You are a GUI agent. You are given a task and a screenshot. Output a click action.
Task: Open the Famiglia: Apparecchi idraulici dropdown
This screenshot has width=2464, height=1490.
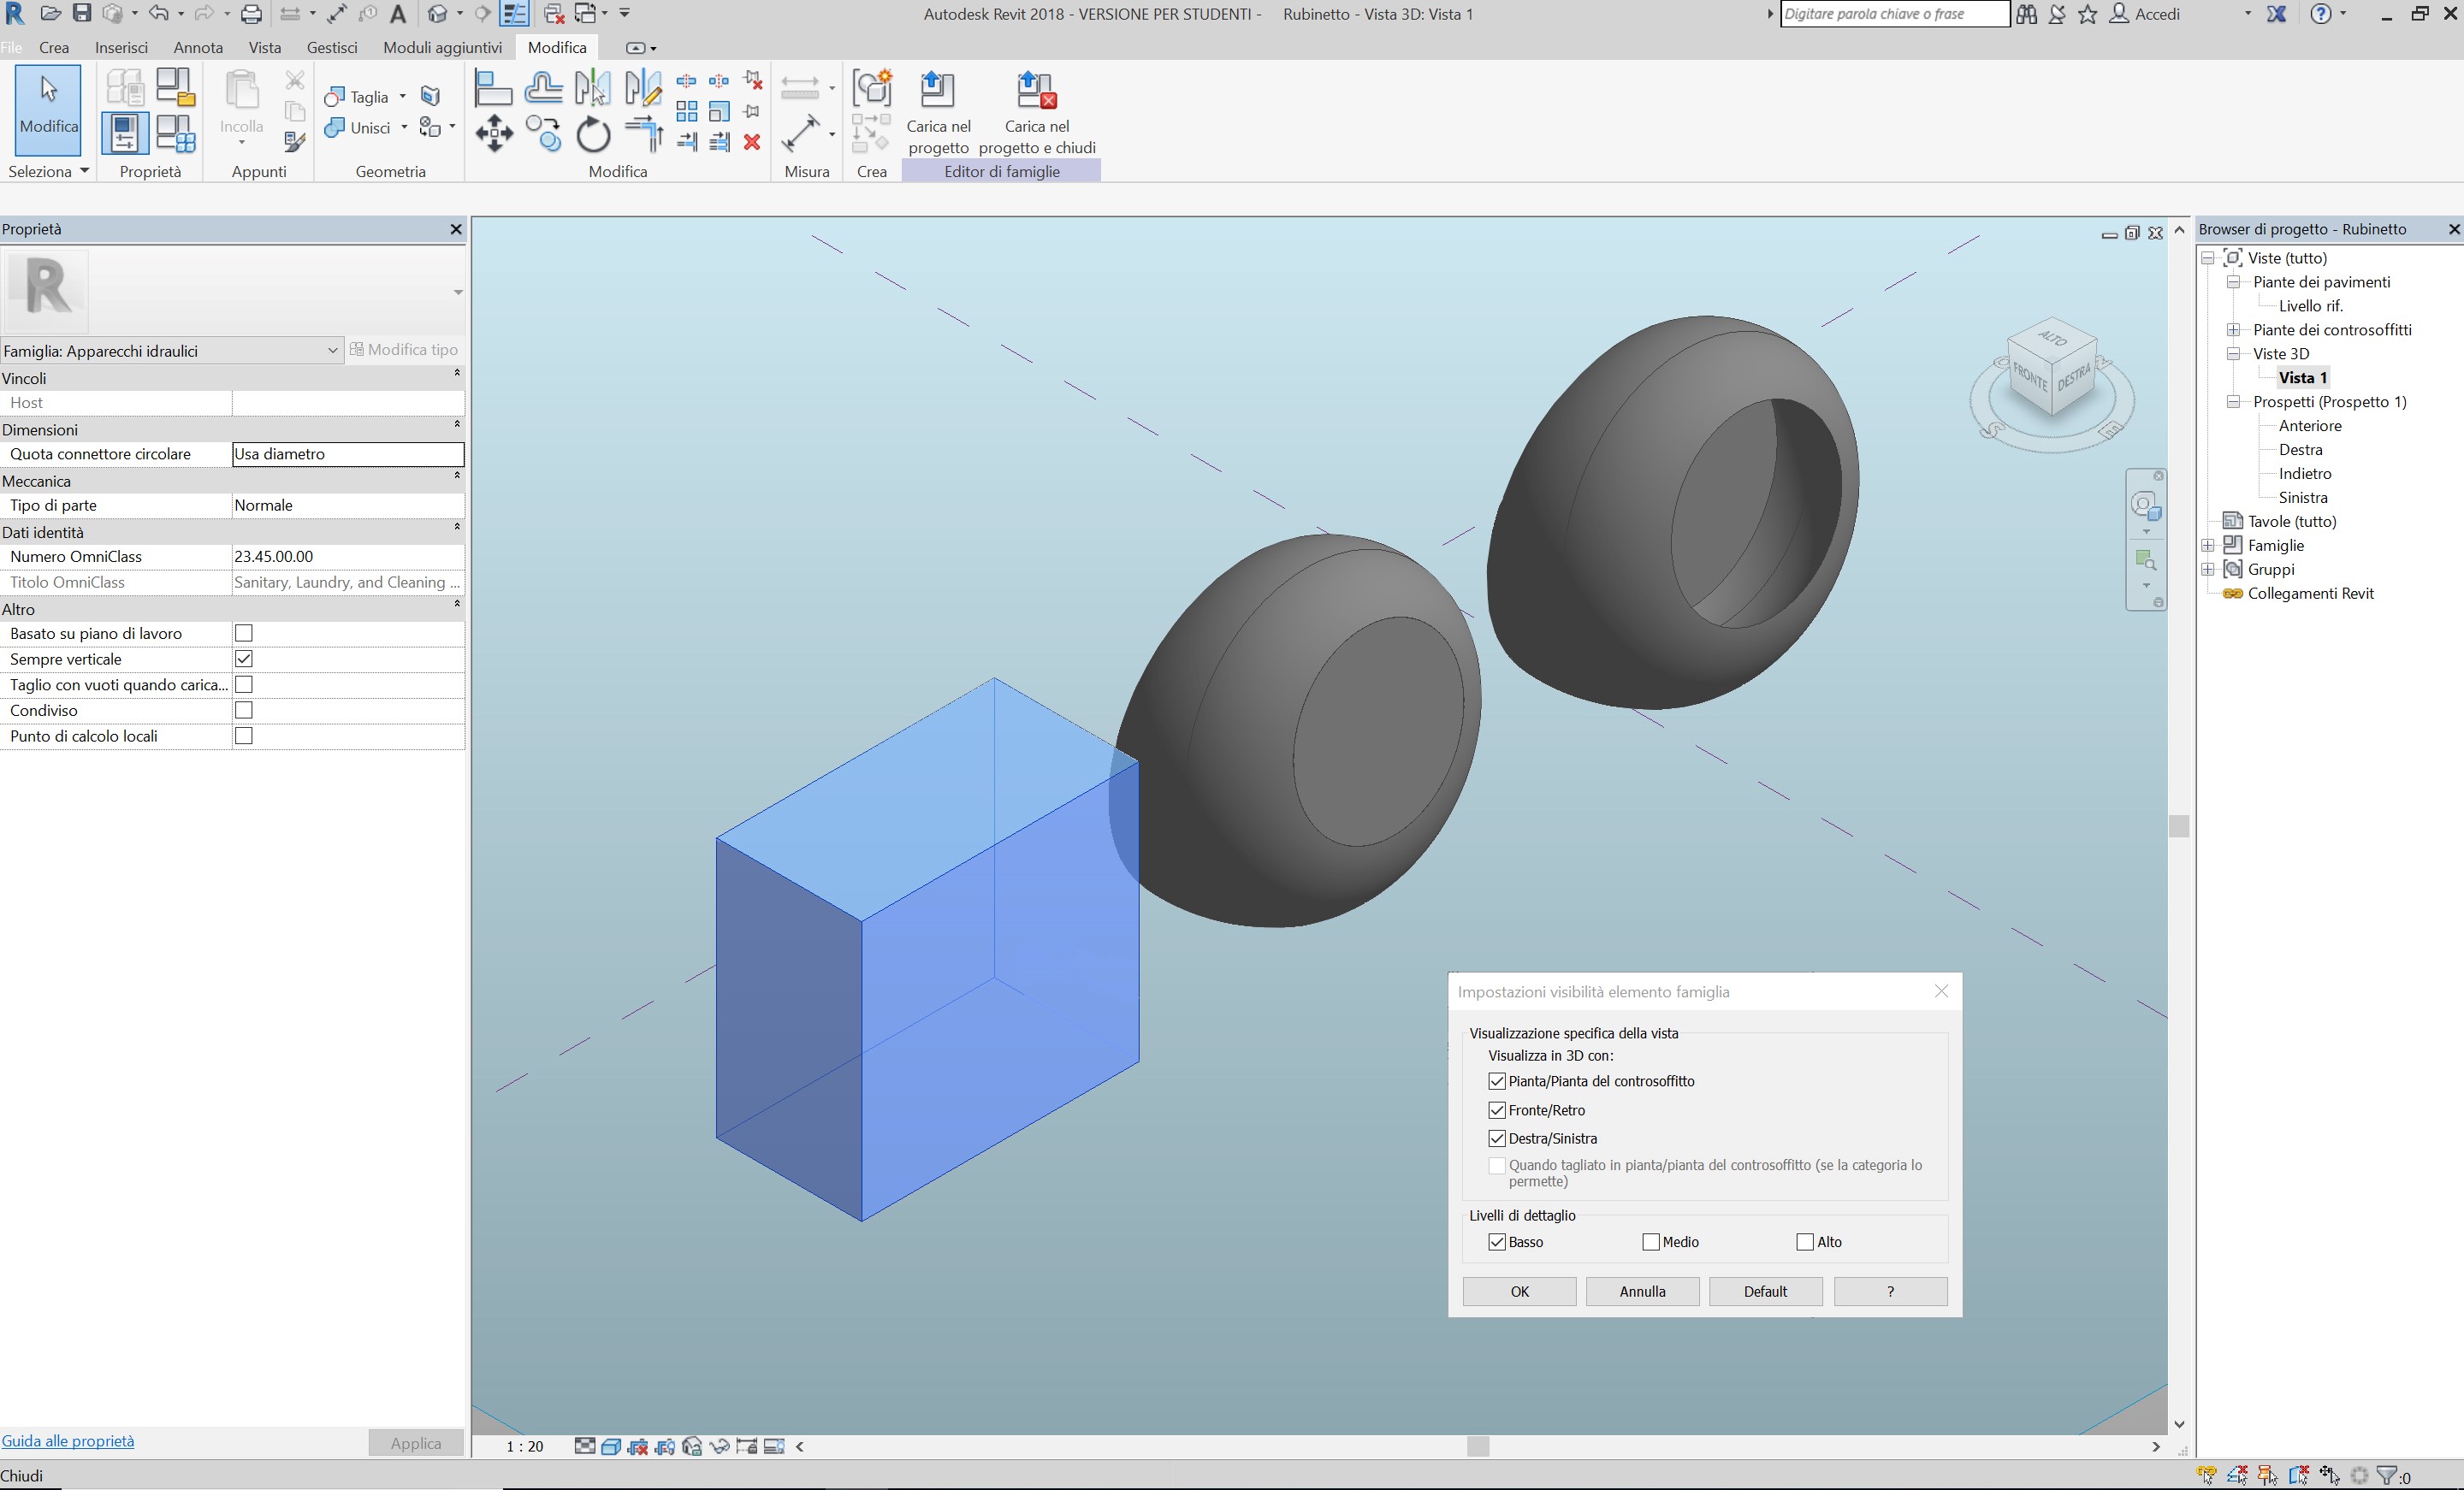333,351
